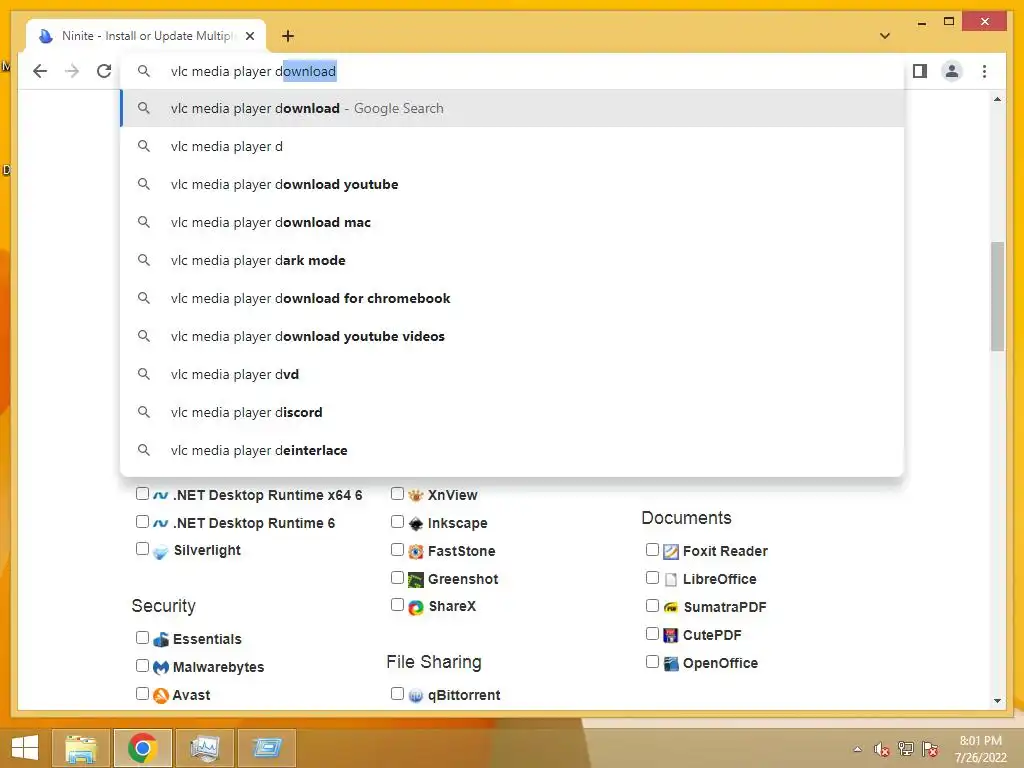Tick the SumatraPDF checkbox
This screenshot has height=768, width=1024.
652,606
